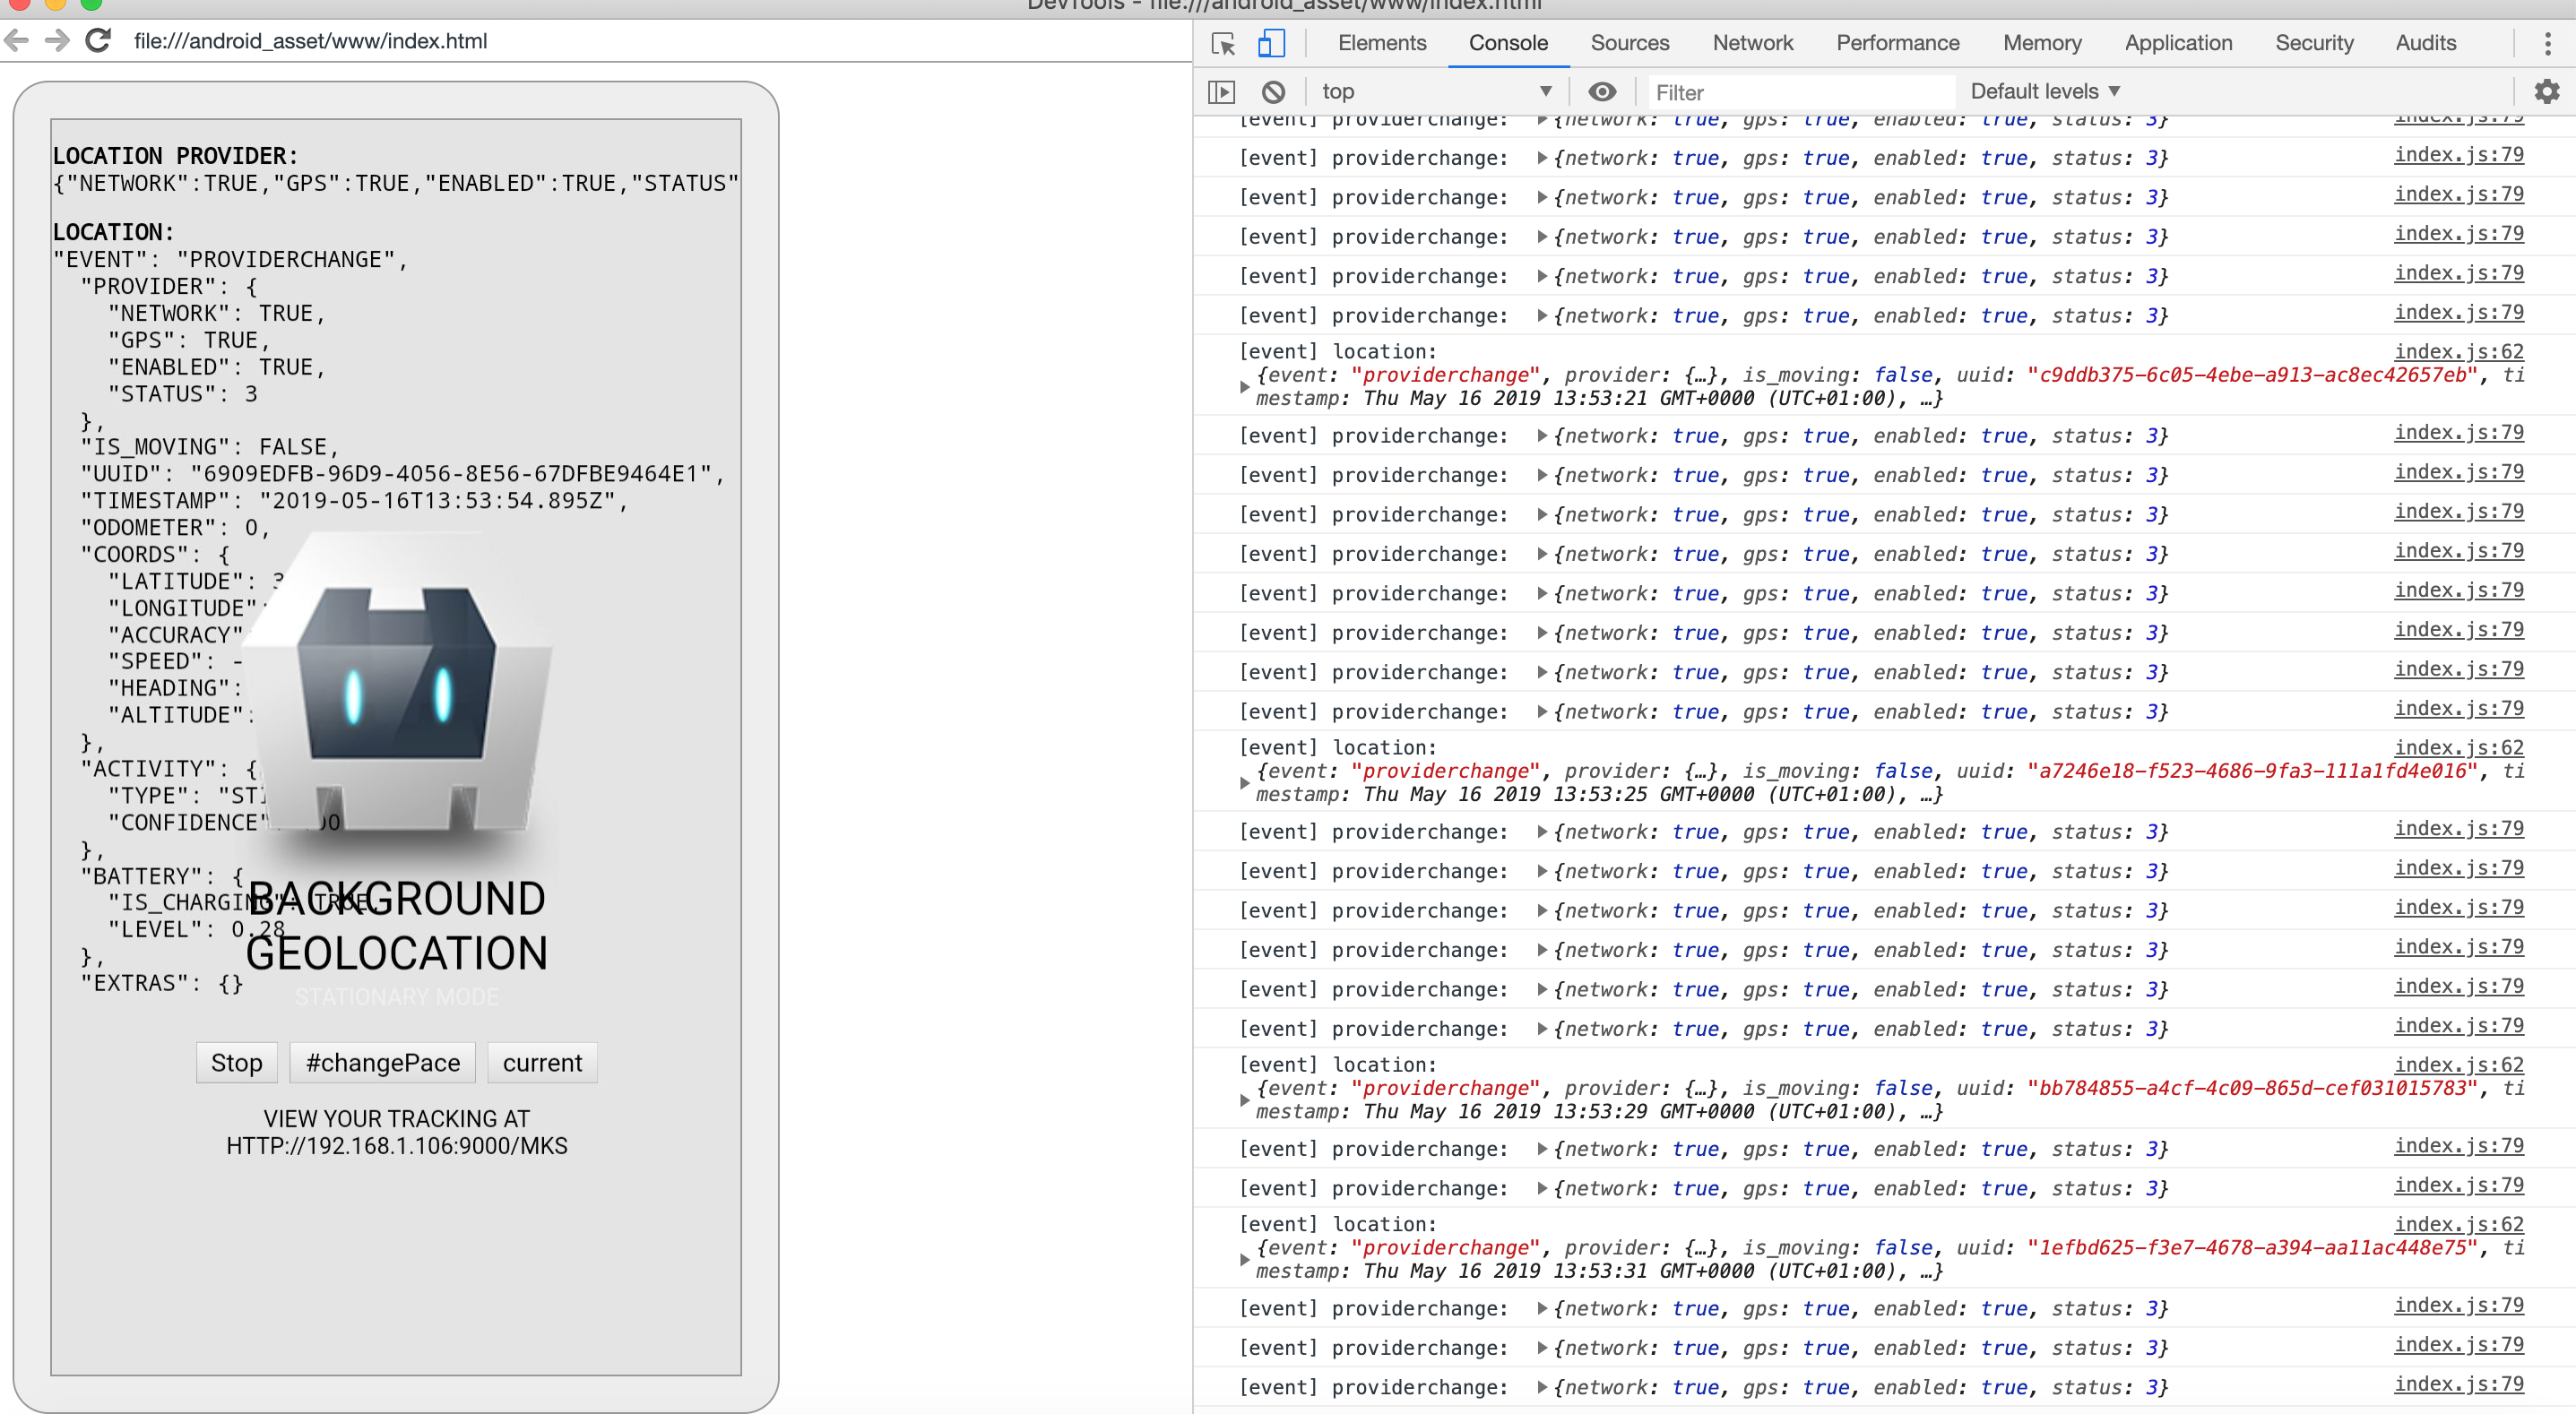Create a live expression with the eye icon

pyautogui.click(x=1602, y=91)
